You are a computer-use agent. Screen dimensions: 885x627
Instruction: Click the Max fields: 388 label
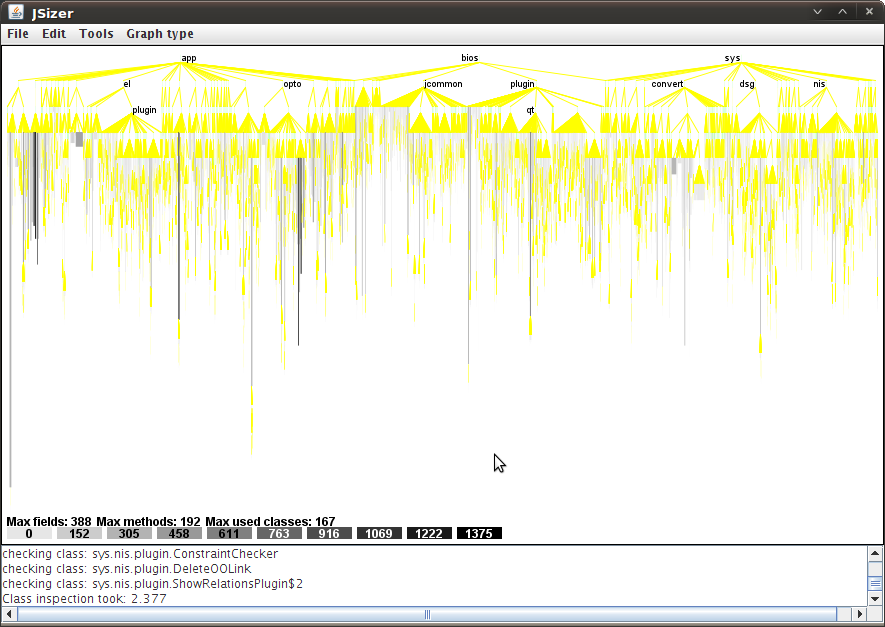coord(49,521)
